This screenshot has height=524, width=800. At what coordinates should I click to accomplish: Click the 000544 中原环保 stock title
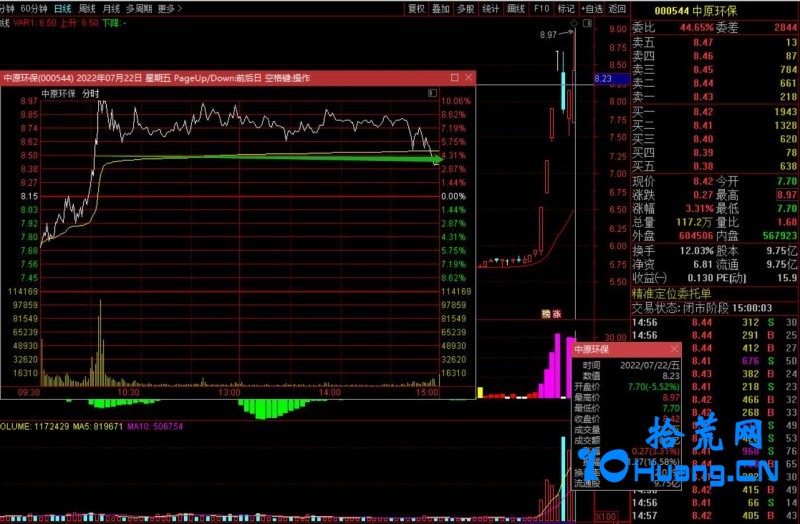pyautogui.click(x=695, y=11)
